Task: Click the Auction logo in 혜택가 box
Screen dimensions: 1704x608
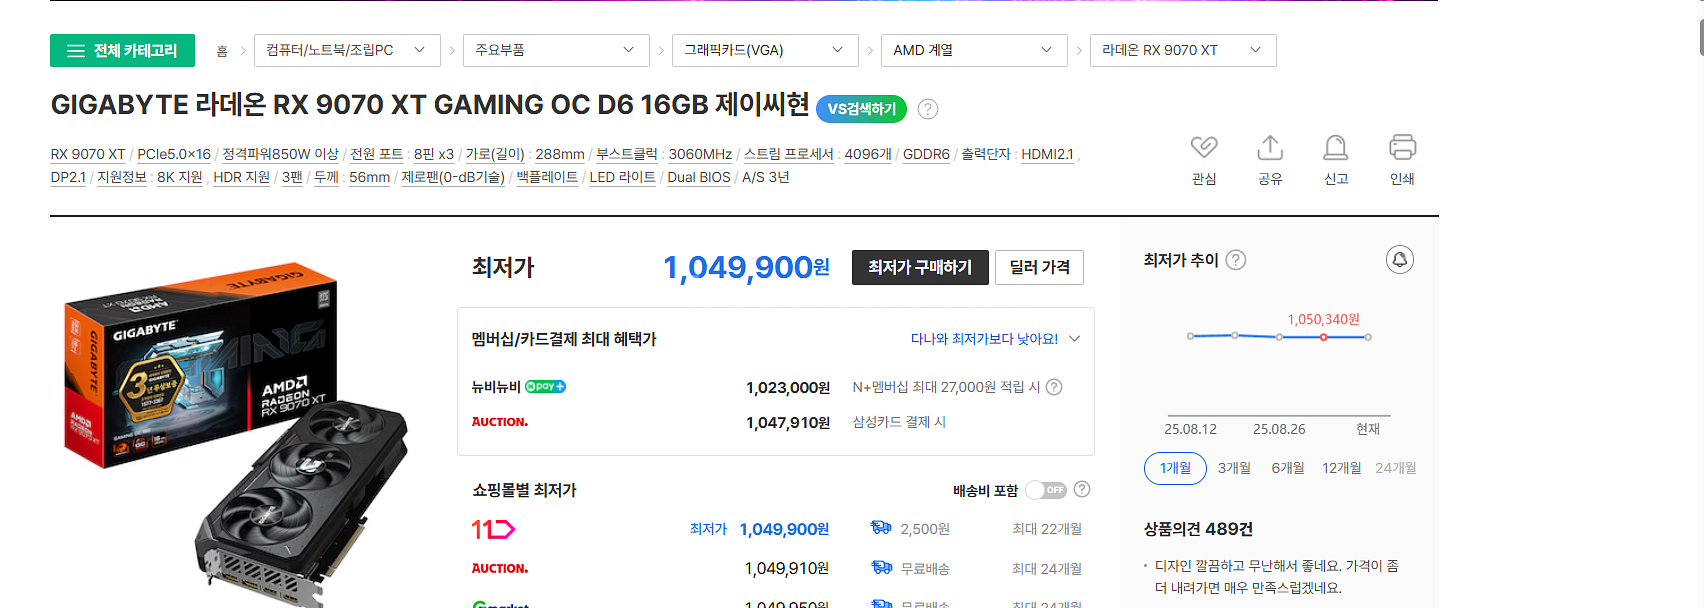Action: [500, 422]
